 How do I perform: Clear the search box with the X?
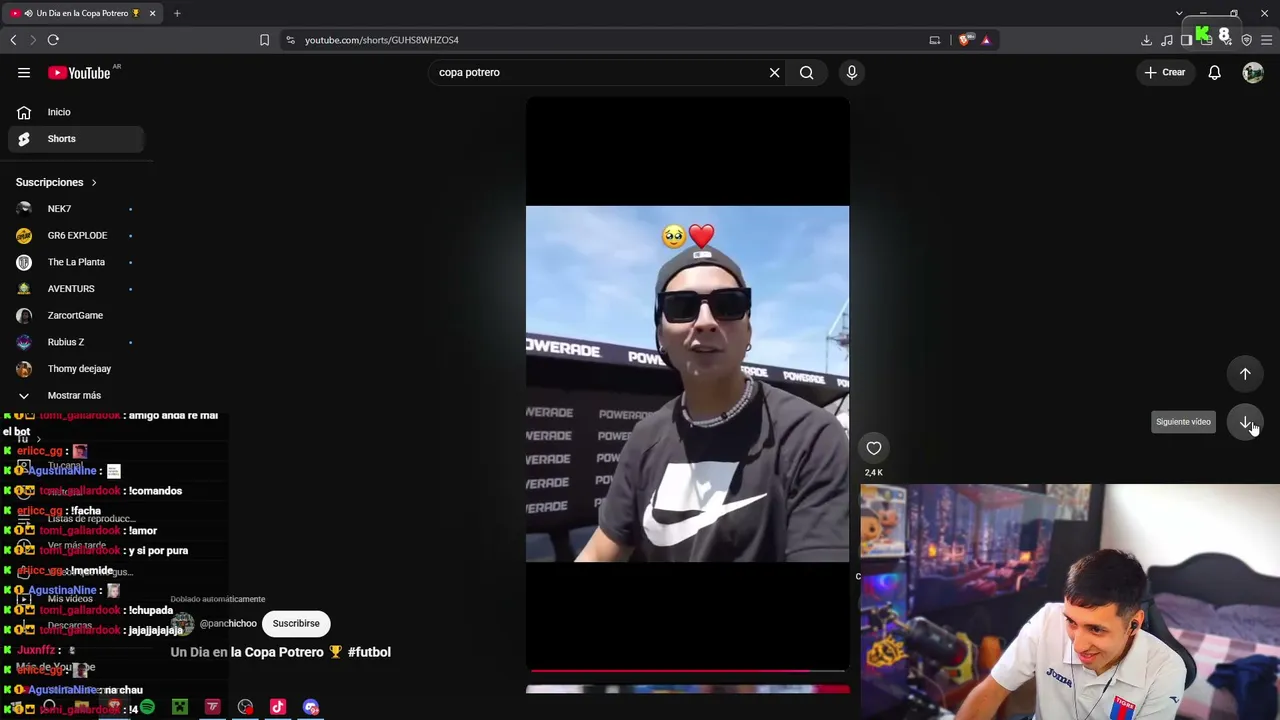pos(774,72)
